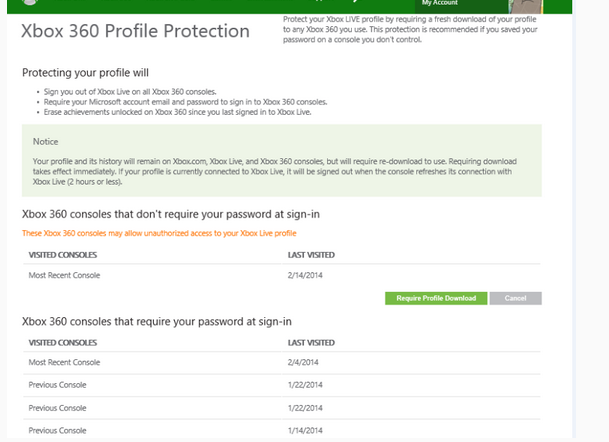609x442 pixels.
Task: Click the Require Profile Download button
Action: pyautogui.click(x=435, y=298)
